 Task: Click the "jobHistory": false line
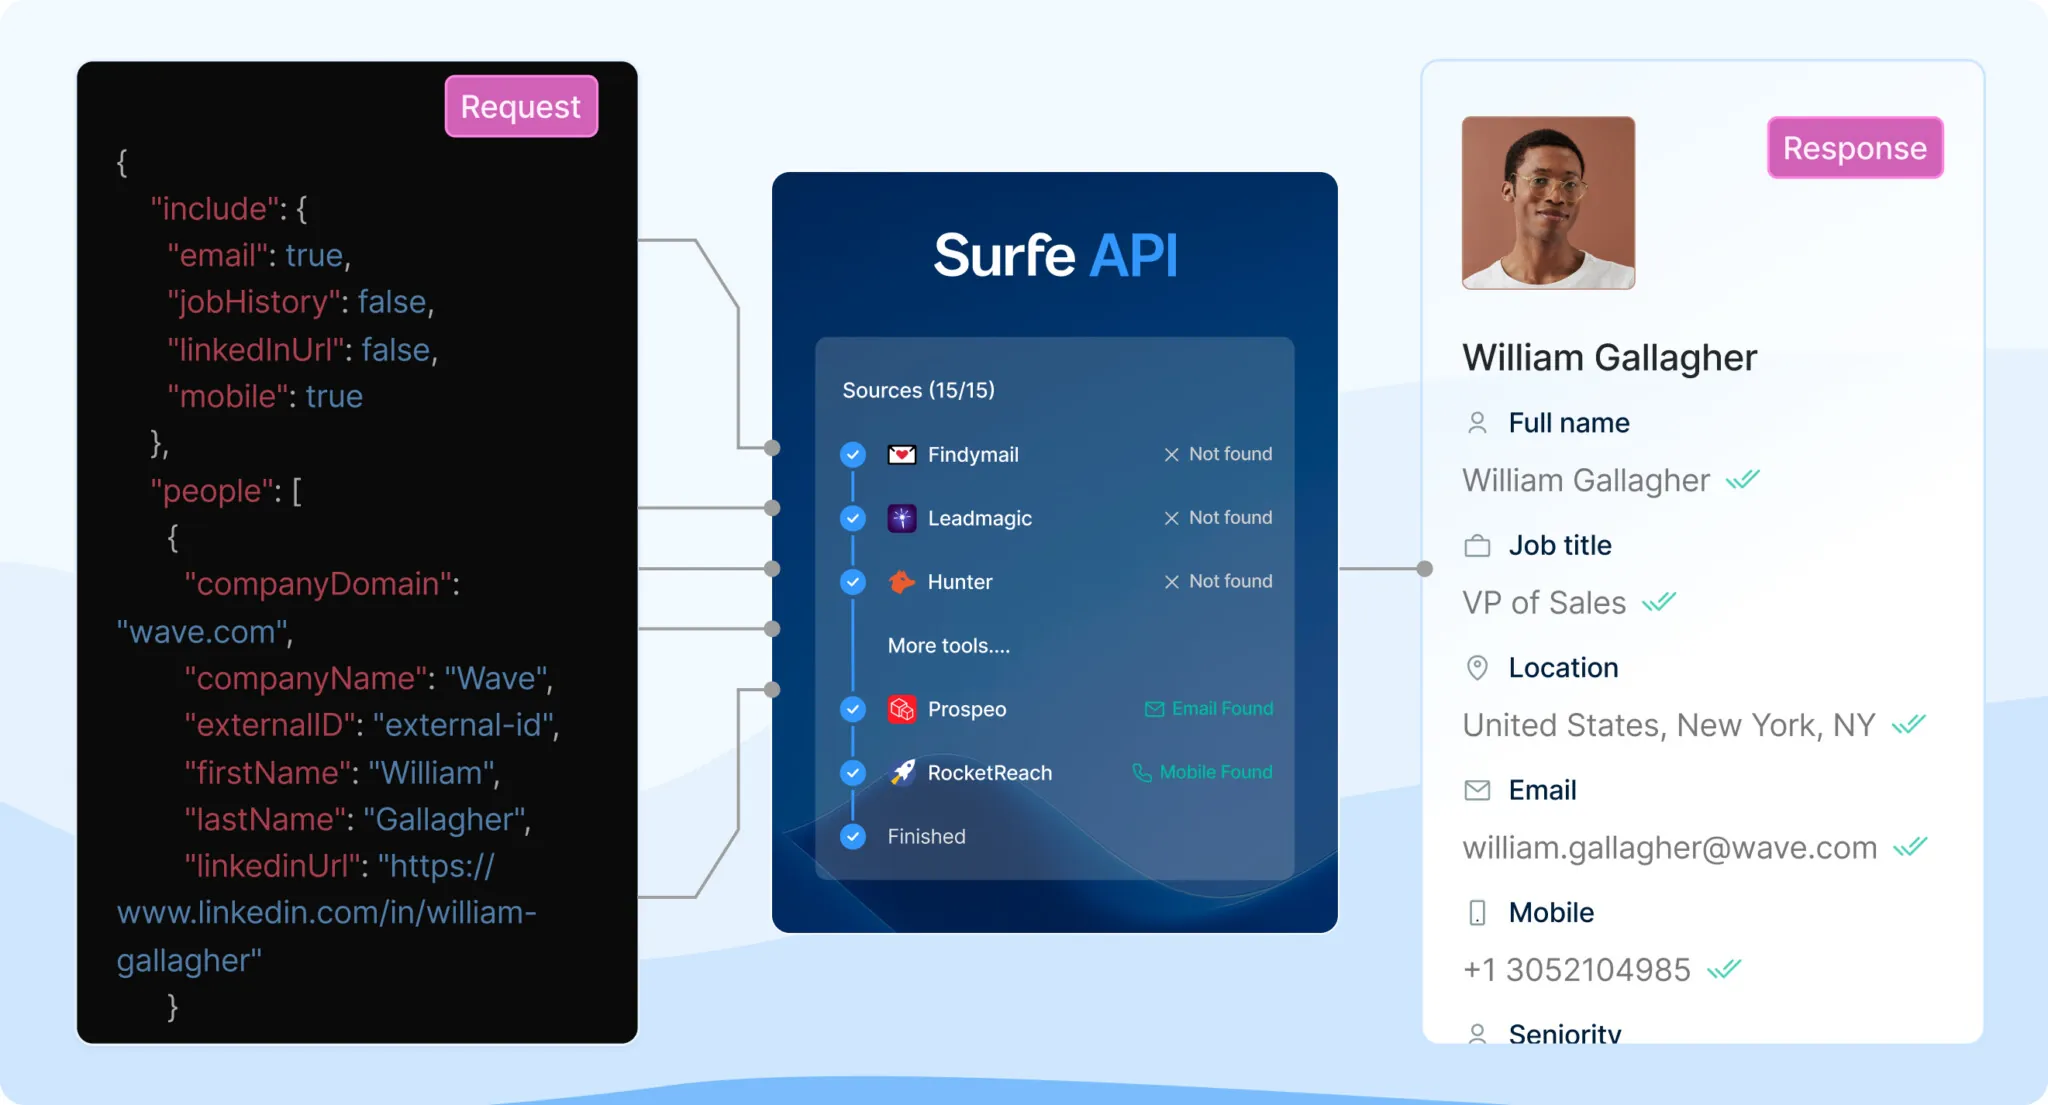click(301, 302)
